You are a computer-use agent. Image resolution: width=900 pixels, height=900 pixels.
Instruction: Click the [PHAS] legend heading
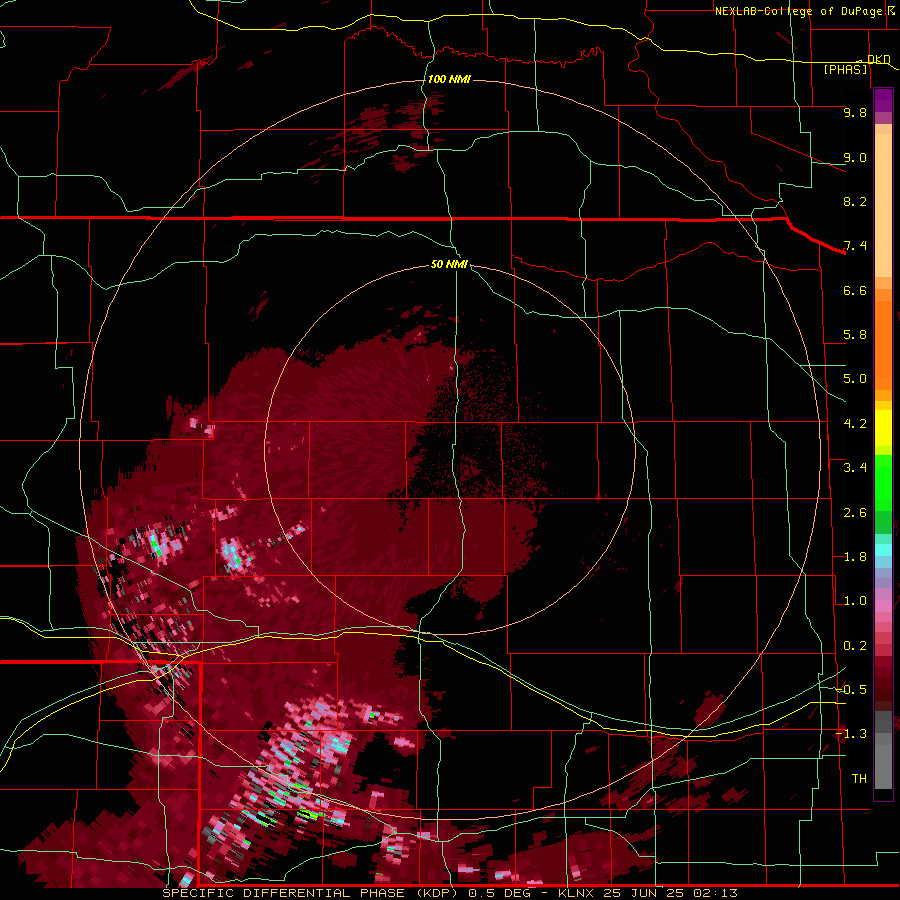[x=845, y=69]
